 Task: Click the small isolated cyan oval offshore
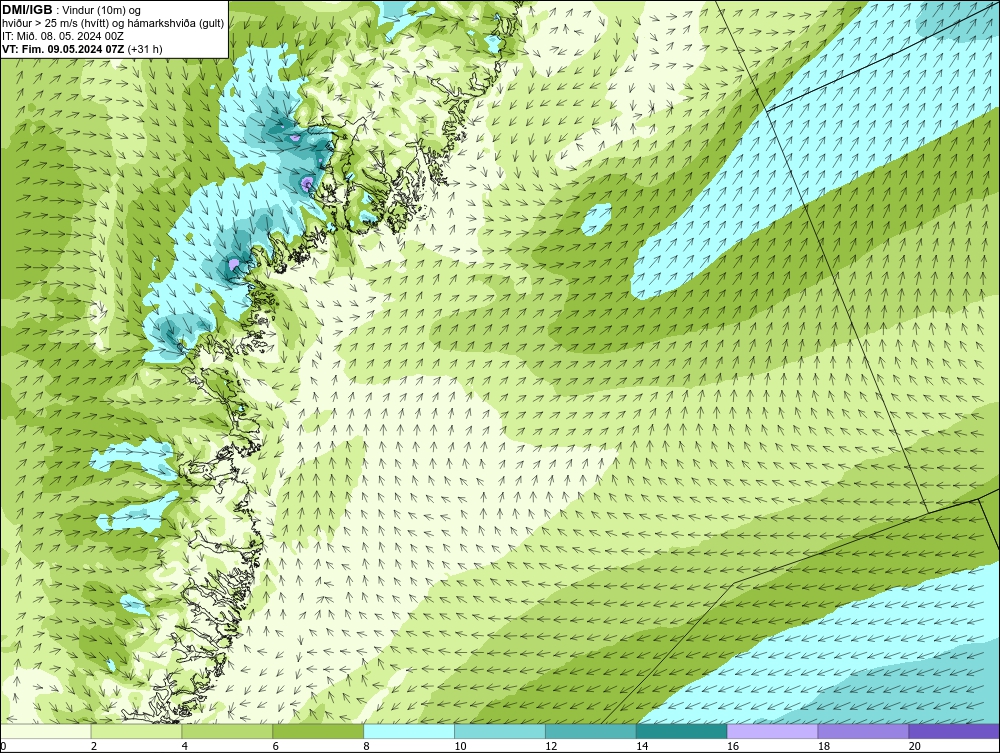[596, 219]
